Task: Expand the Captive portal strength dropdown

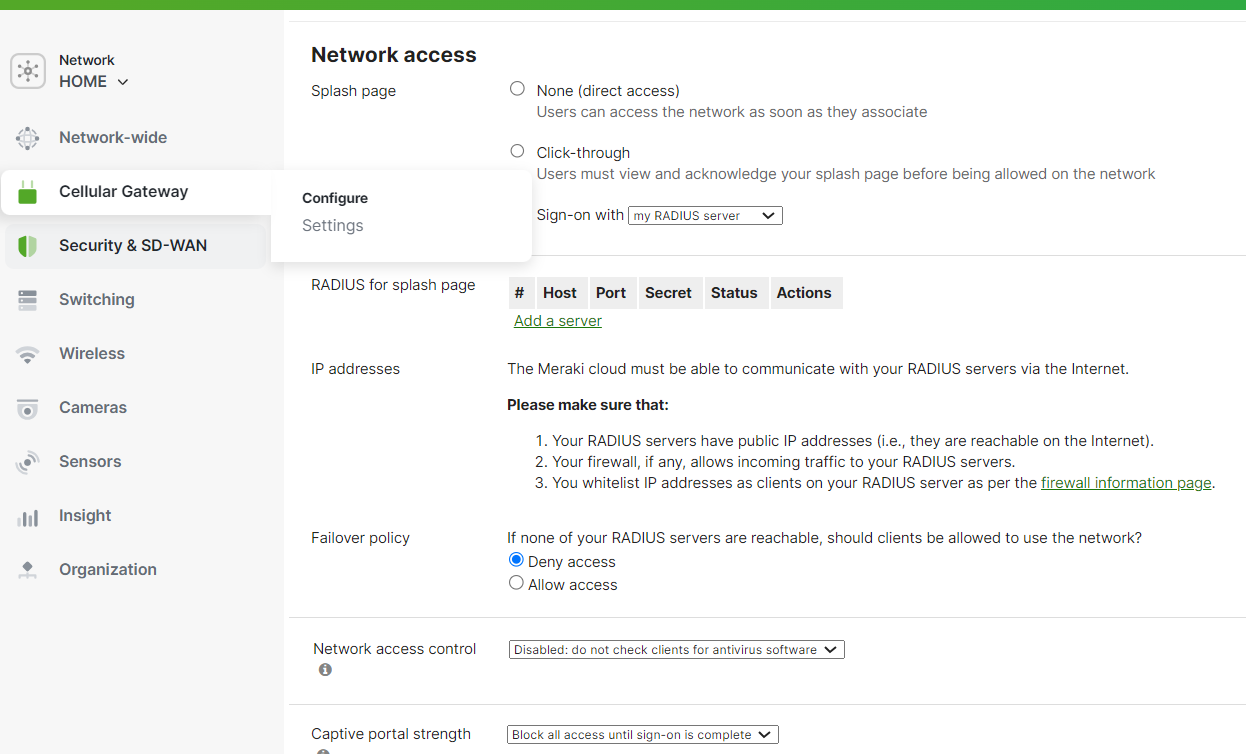Action: [642, 734]
